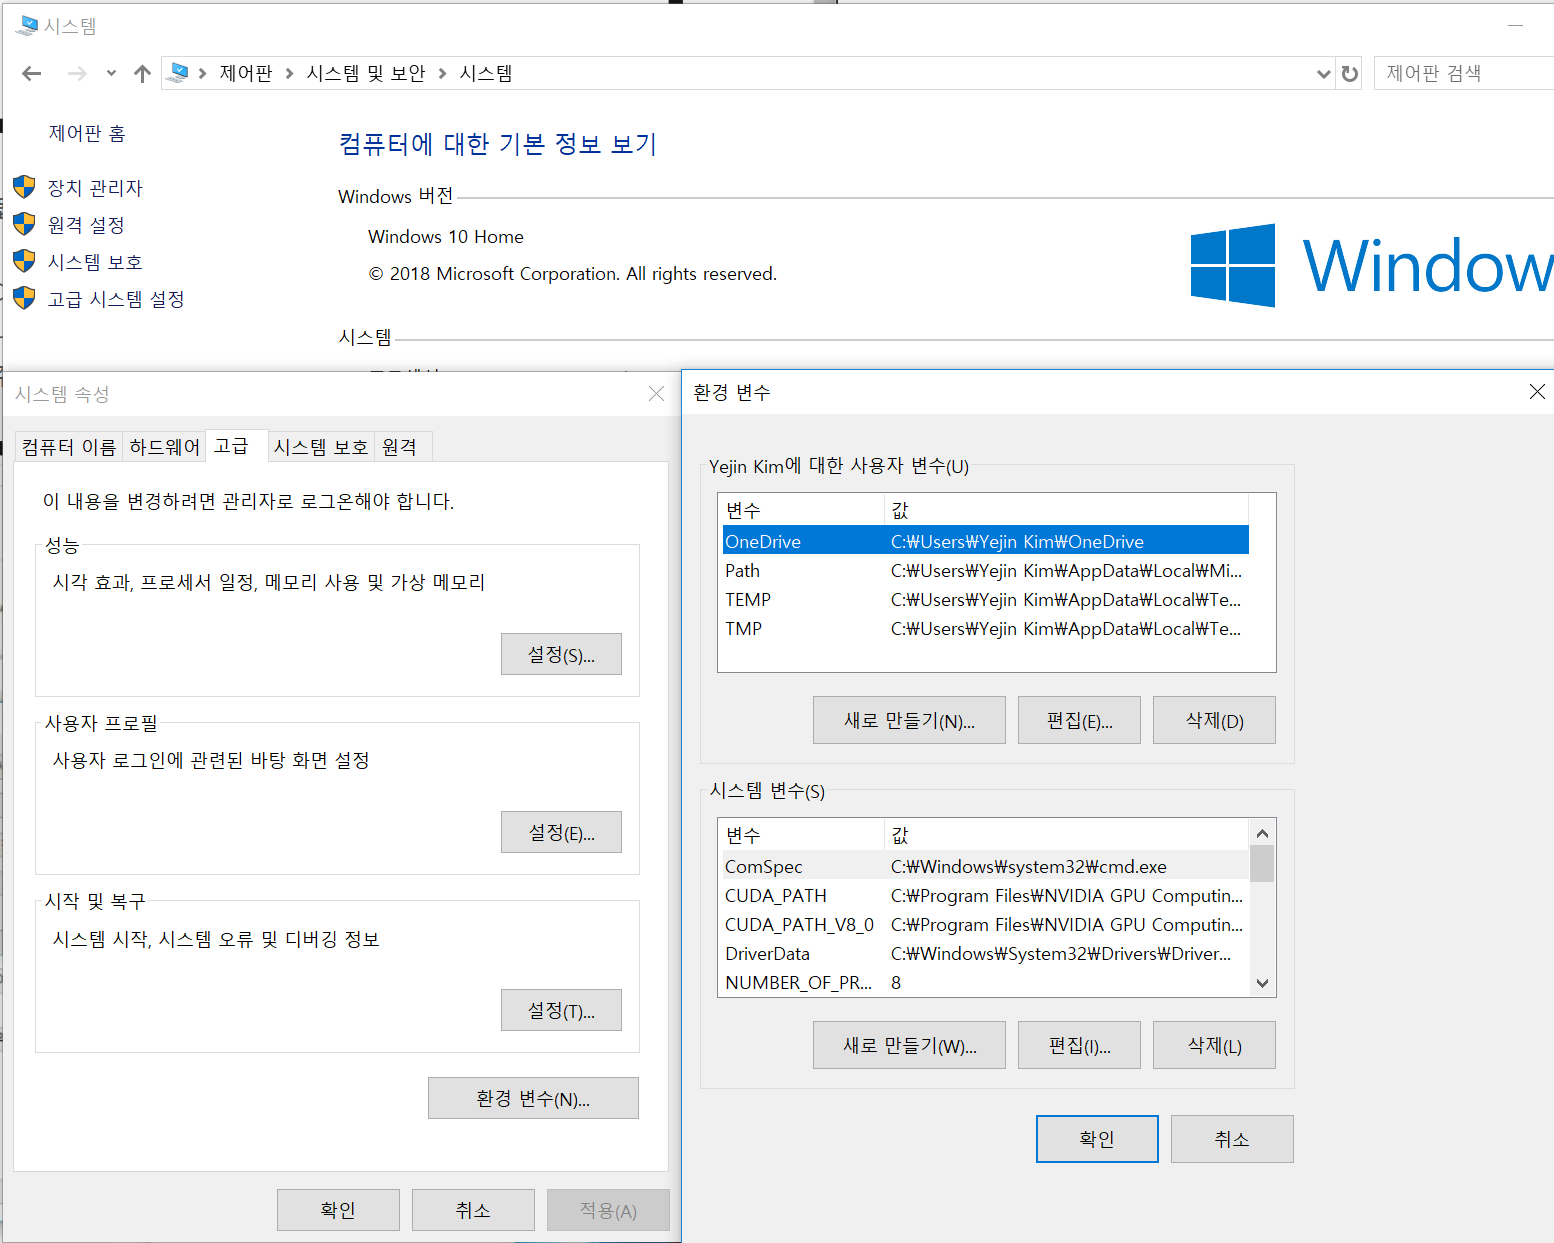This screenshot has height=1243, width=1554.
Task: Refresh the Control Panel page
Action: [x=1350, y=73]
